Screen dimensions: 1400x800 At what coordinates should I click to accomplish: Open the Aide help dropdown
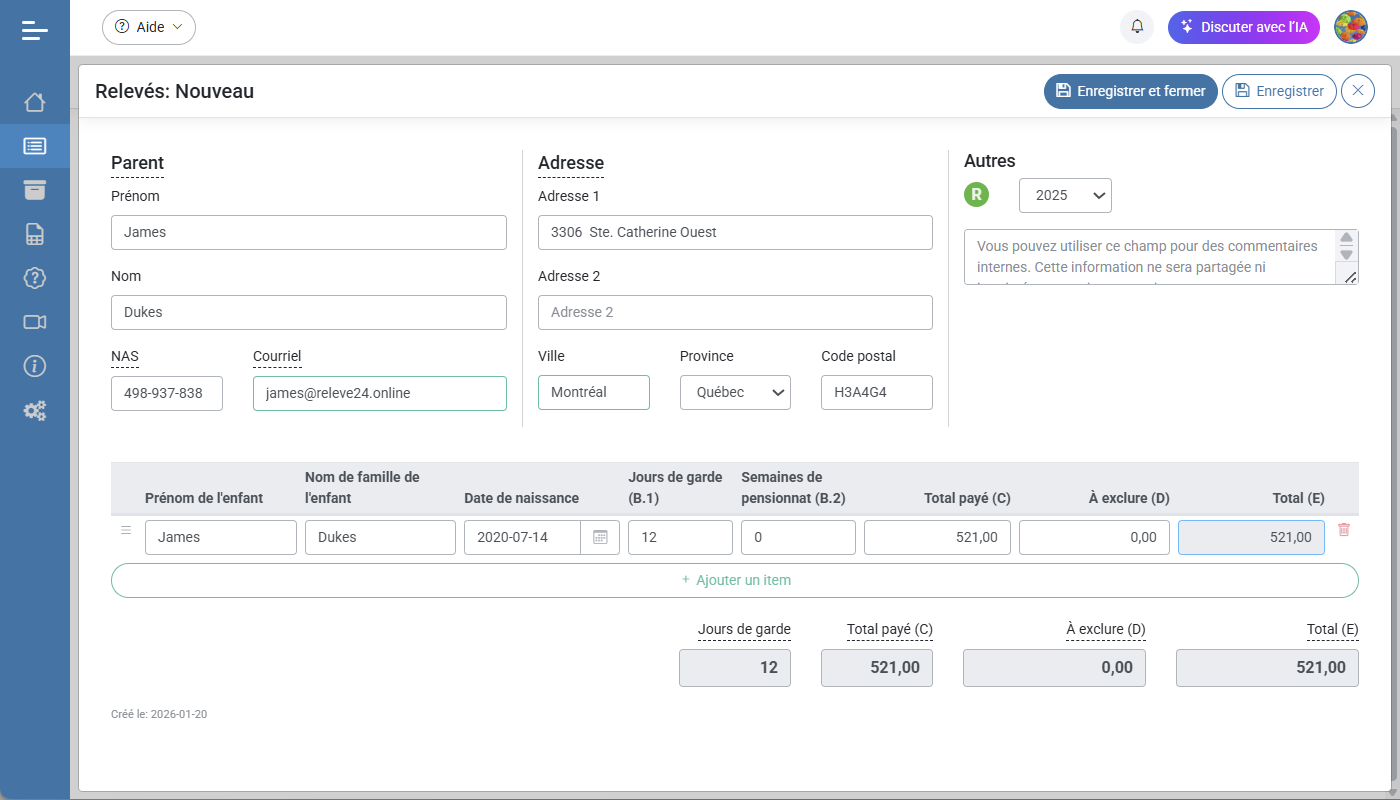[149, 27]
